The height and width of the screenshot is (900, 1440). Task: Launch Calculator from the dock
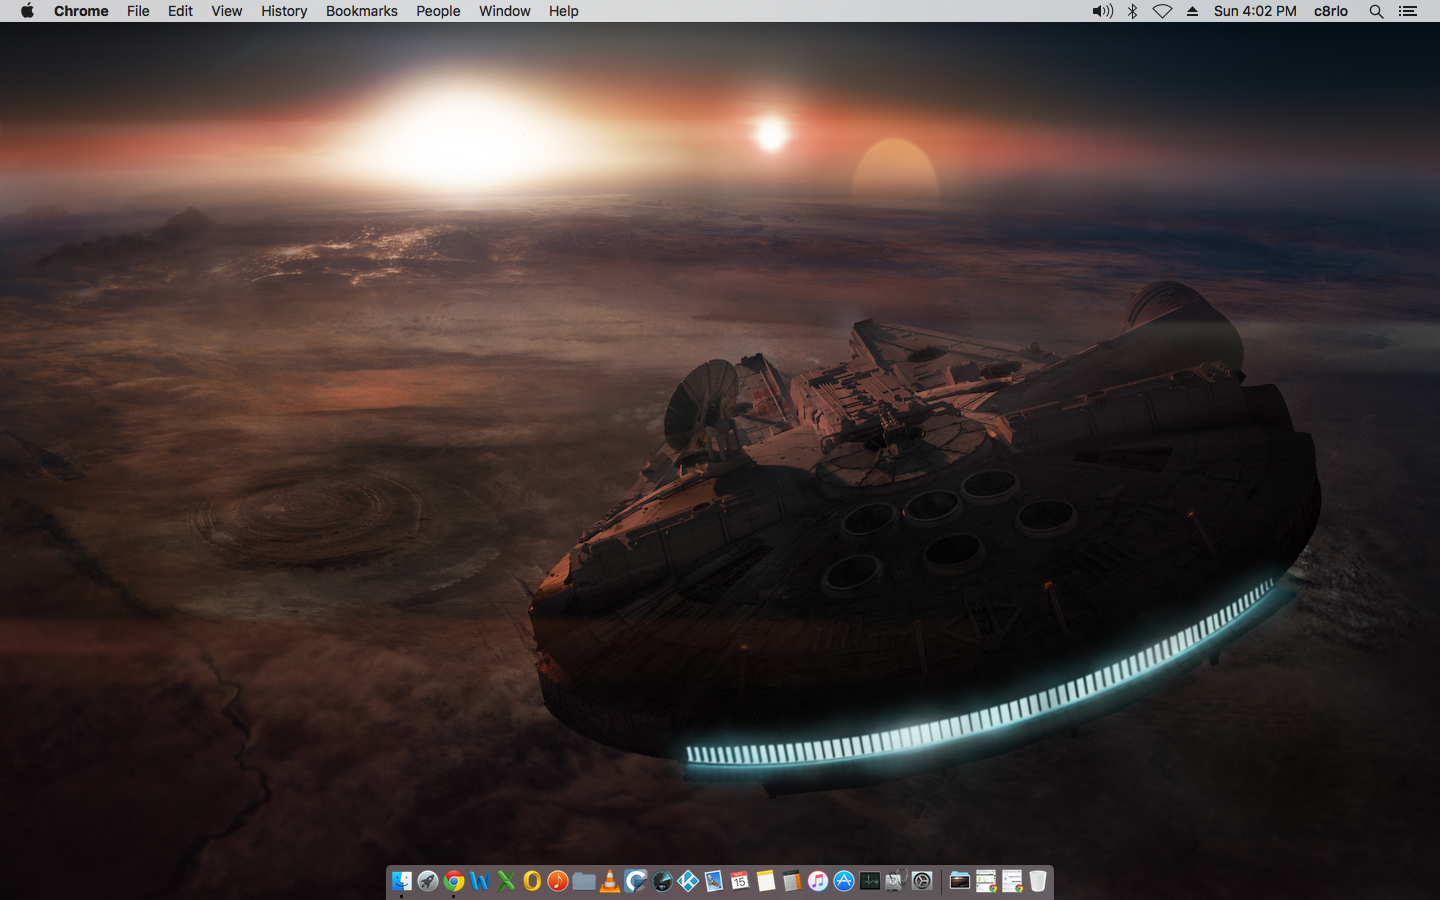click(792, 881)
